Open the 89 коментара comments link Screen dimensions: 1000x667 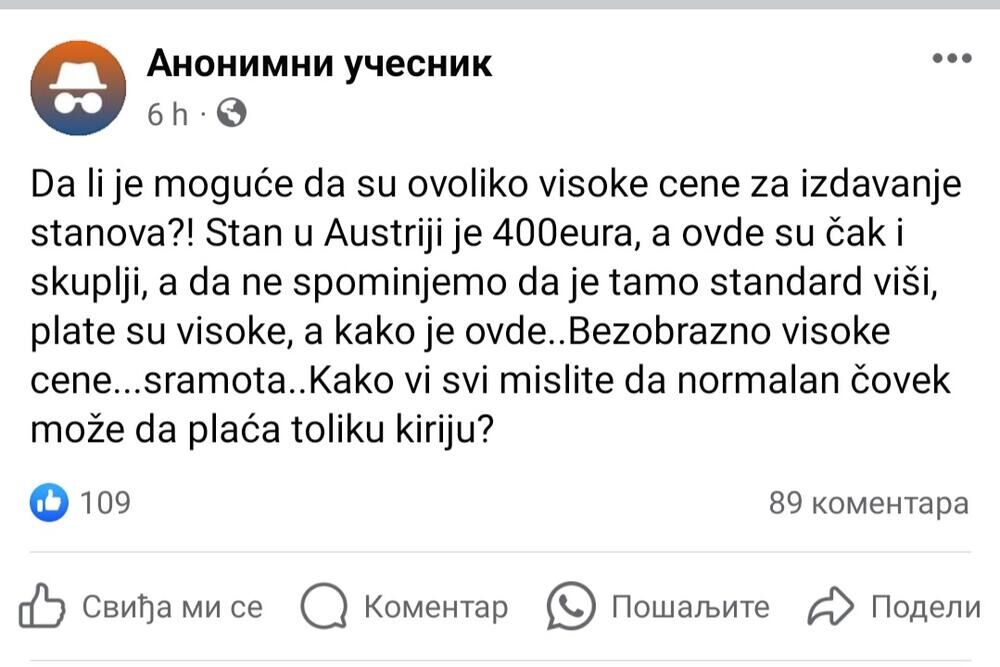(868, 504)
